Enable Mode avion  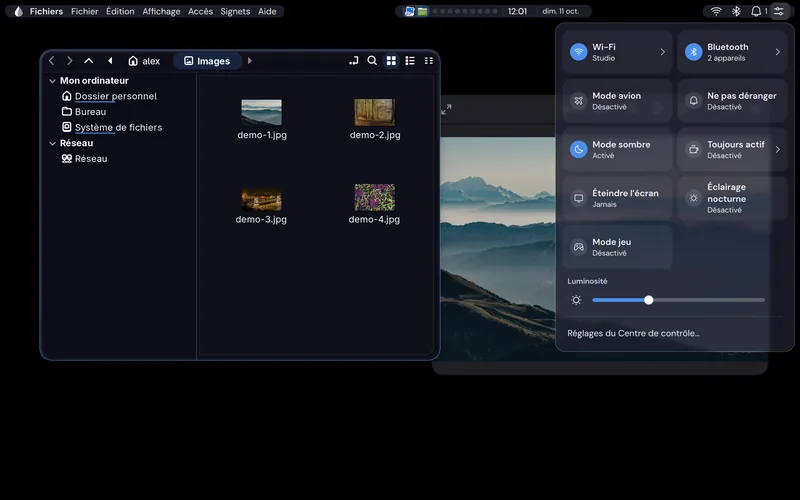(617, 101)
